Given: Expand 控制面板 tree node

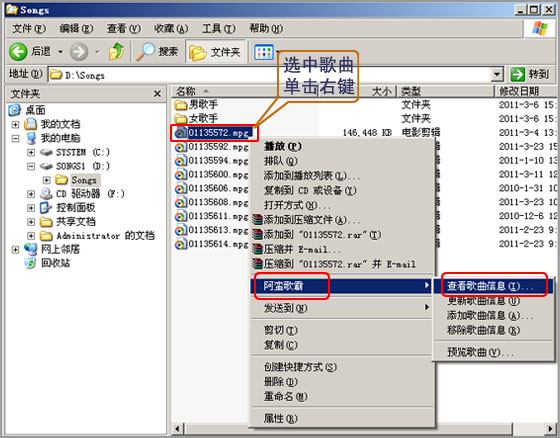Looking at the screenshot, I should 31,208.
